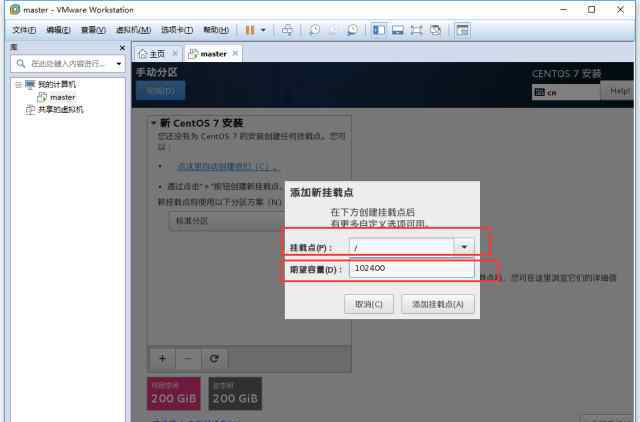
Task: Click the 挂载点(P) mount point text field
Action: (402, 247)
